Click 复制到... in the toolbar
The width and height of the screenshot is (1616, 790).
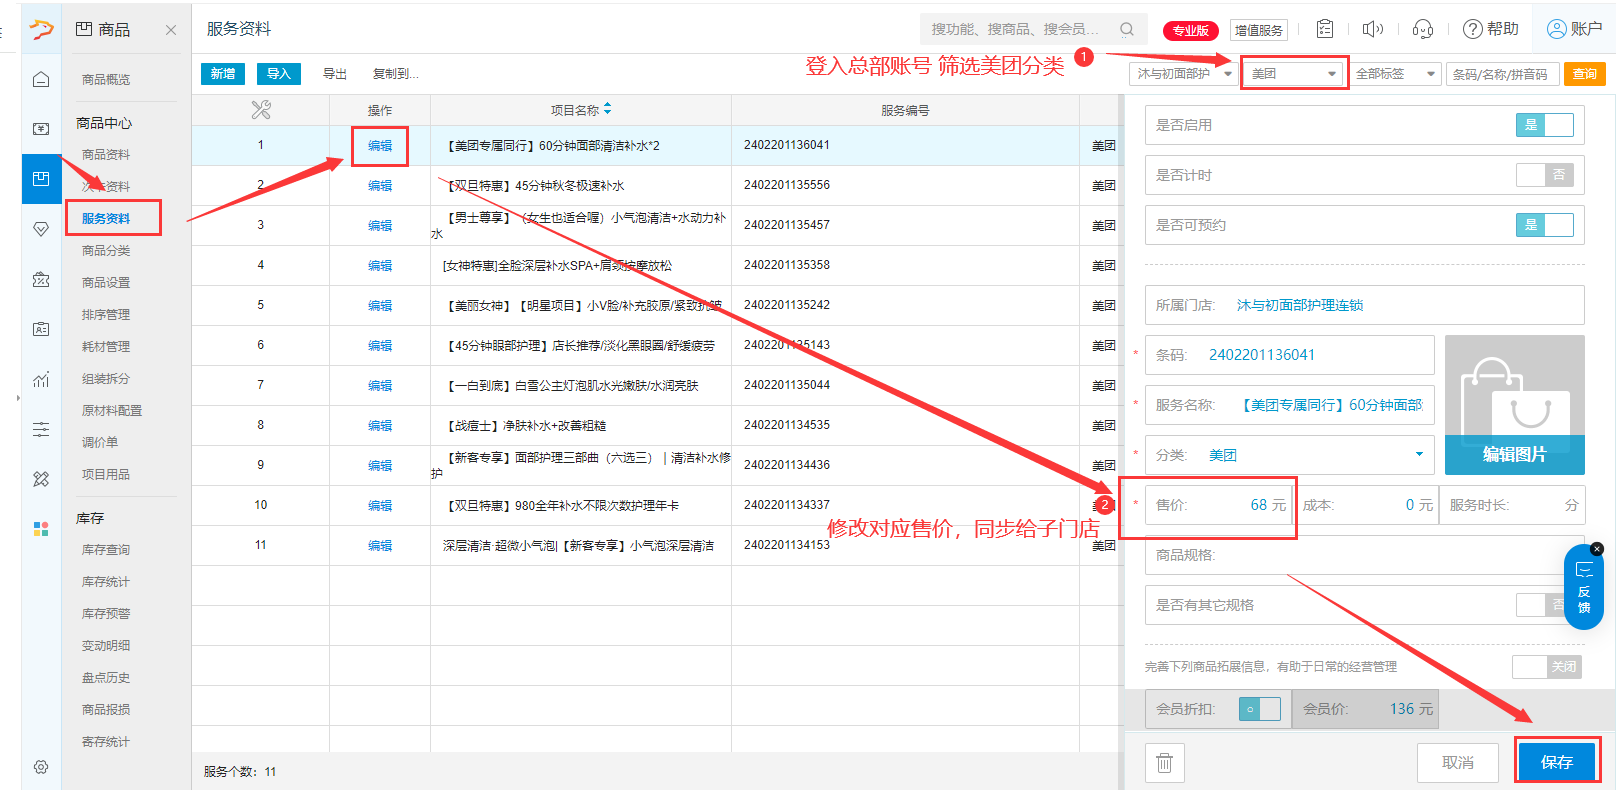(396, 74)
